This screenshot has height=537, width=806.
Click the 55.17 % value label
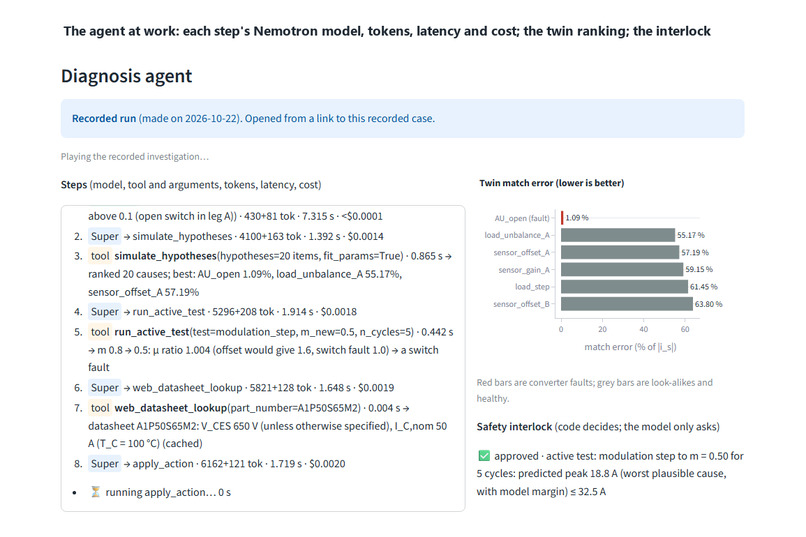pyautogui.click(x=691, y=235)
